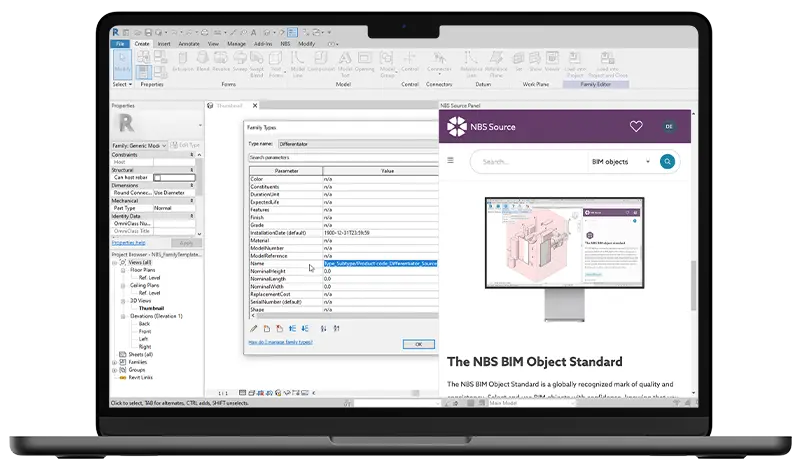Click the Apply button in Properties
This screenshot has width=800, height=471.
point(186,243)
